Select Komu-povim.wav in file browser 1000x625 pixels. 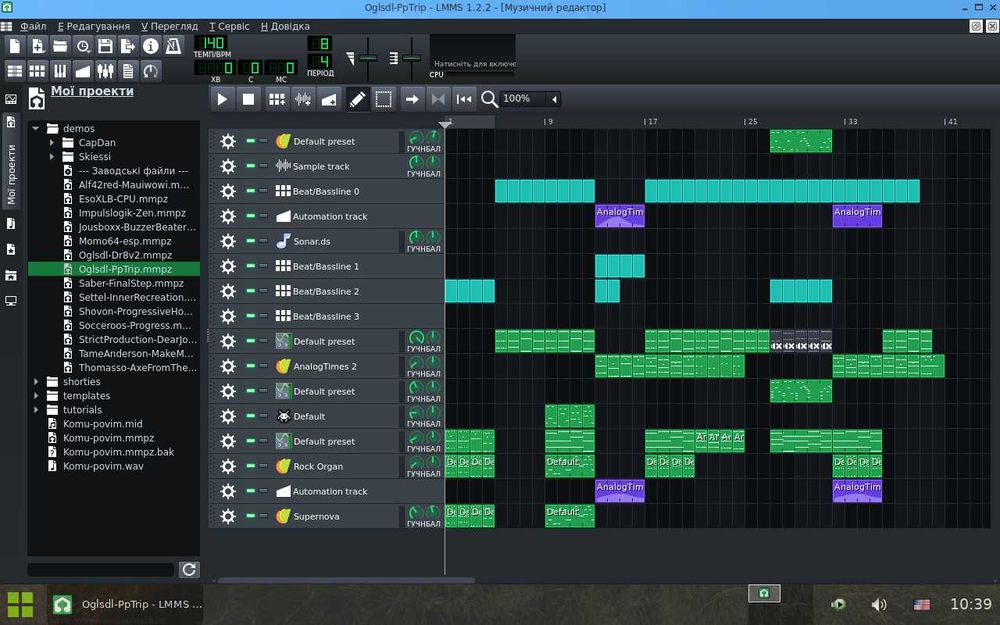pos(103,466)
